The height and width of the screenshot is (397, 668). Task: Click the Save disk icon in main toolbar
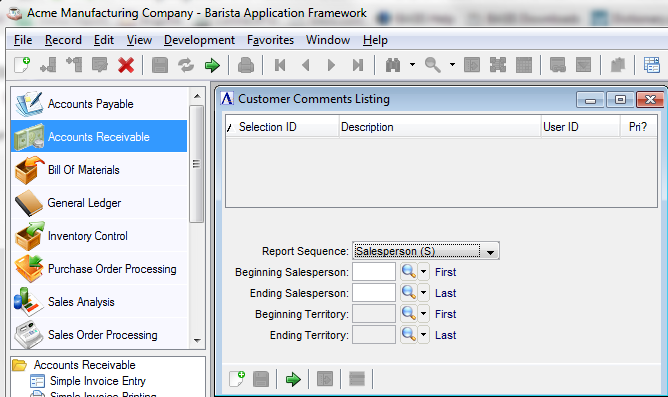(x=160, y=65)
